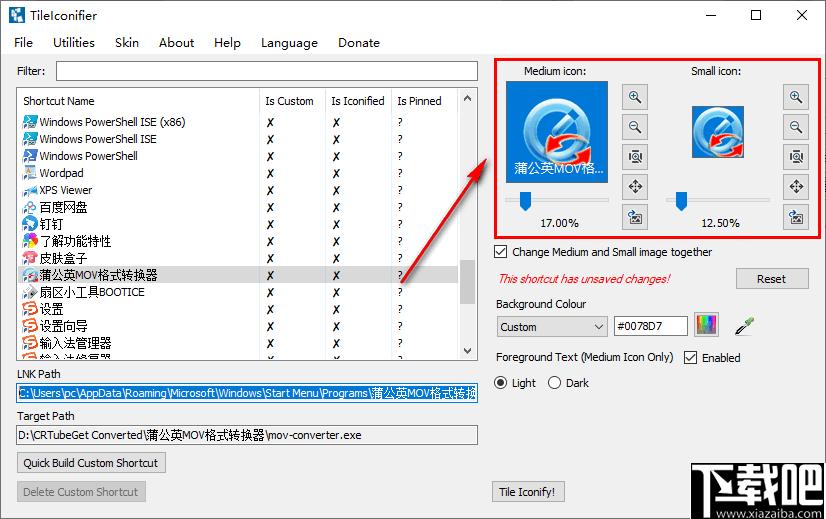Select the 了解功能特性 shortcut

point(240,241)
